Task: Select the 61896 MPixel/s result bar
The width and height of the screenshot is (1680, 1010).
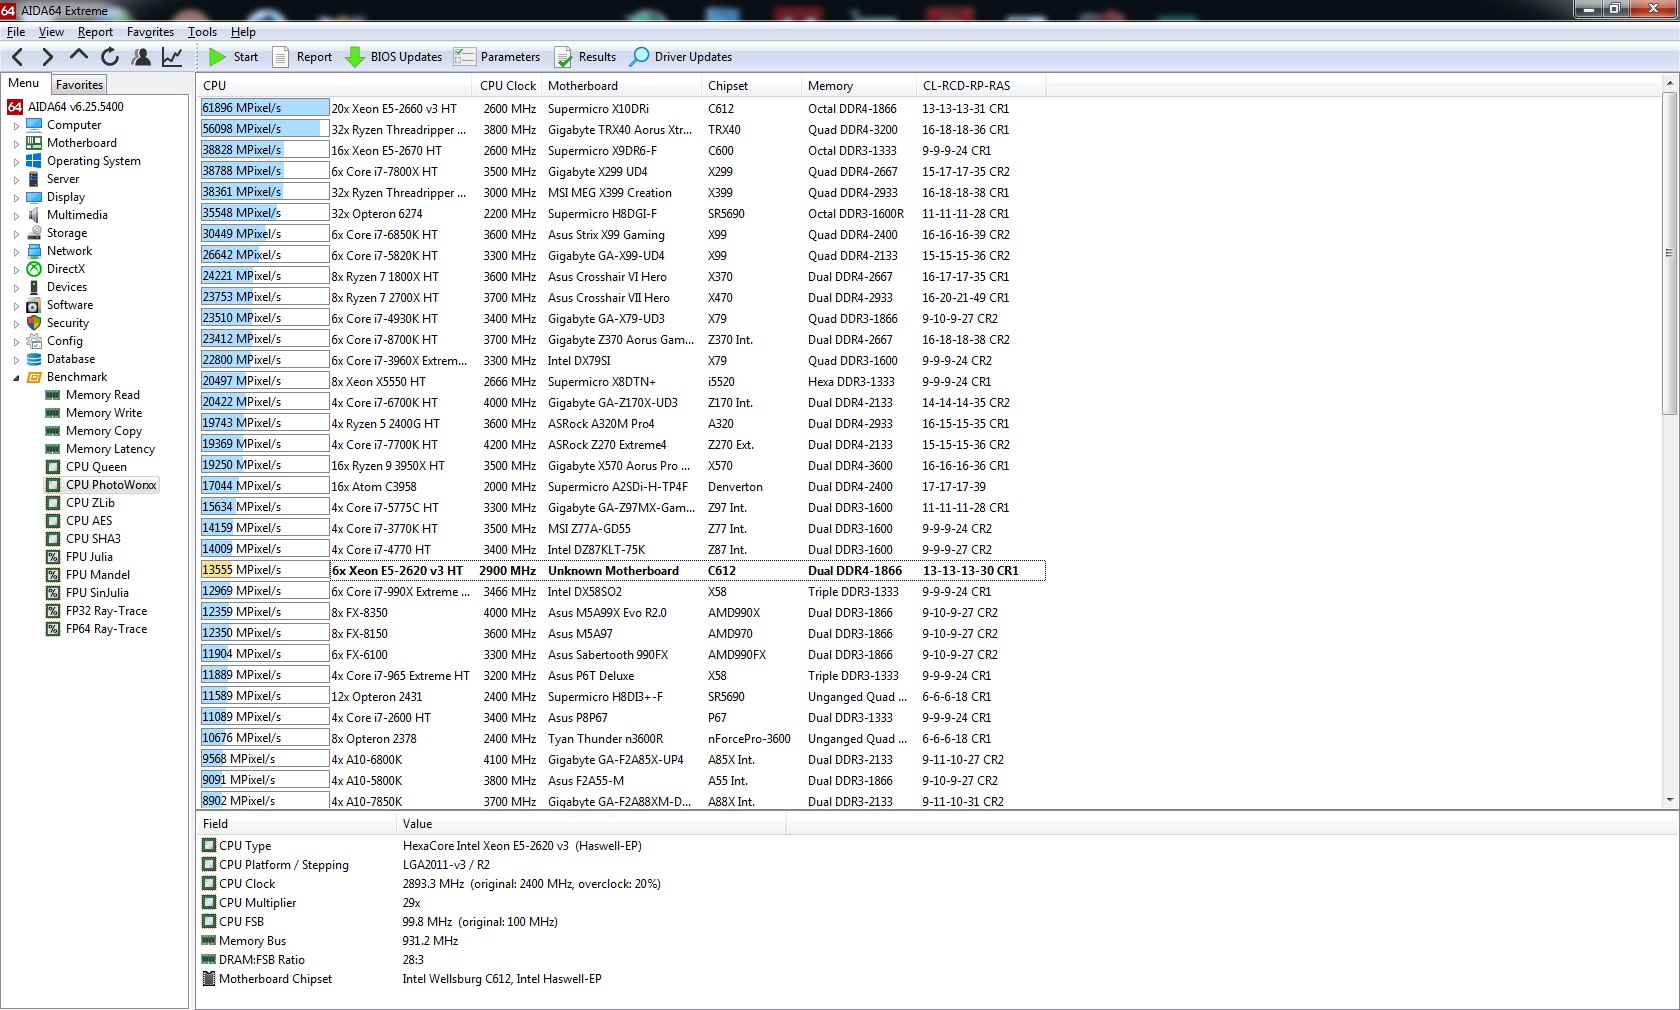Action: 265,108
